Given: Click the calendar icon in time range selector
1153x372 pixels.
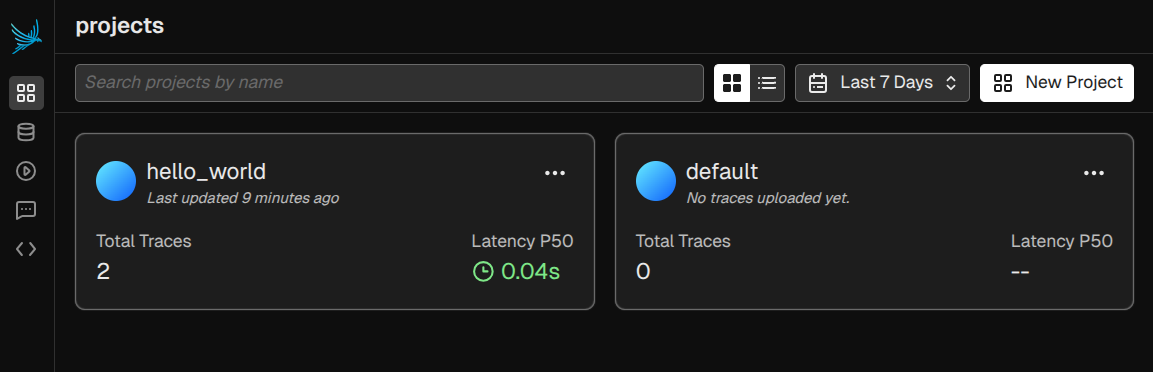Looking at the screenshot, I should click(818, 83).
